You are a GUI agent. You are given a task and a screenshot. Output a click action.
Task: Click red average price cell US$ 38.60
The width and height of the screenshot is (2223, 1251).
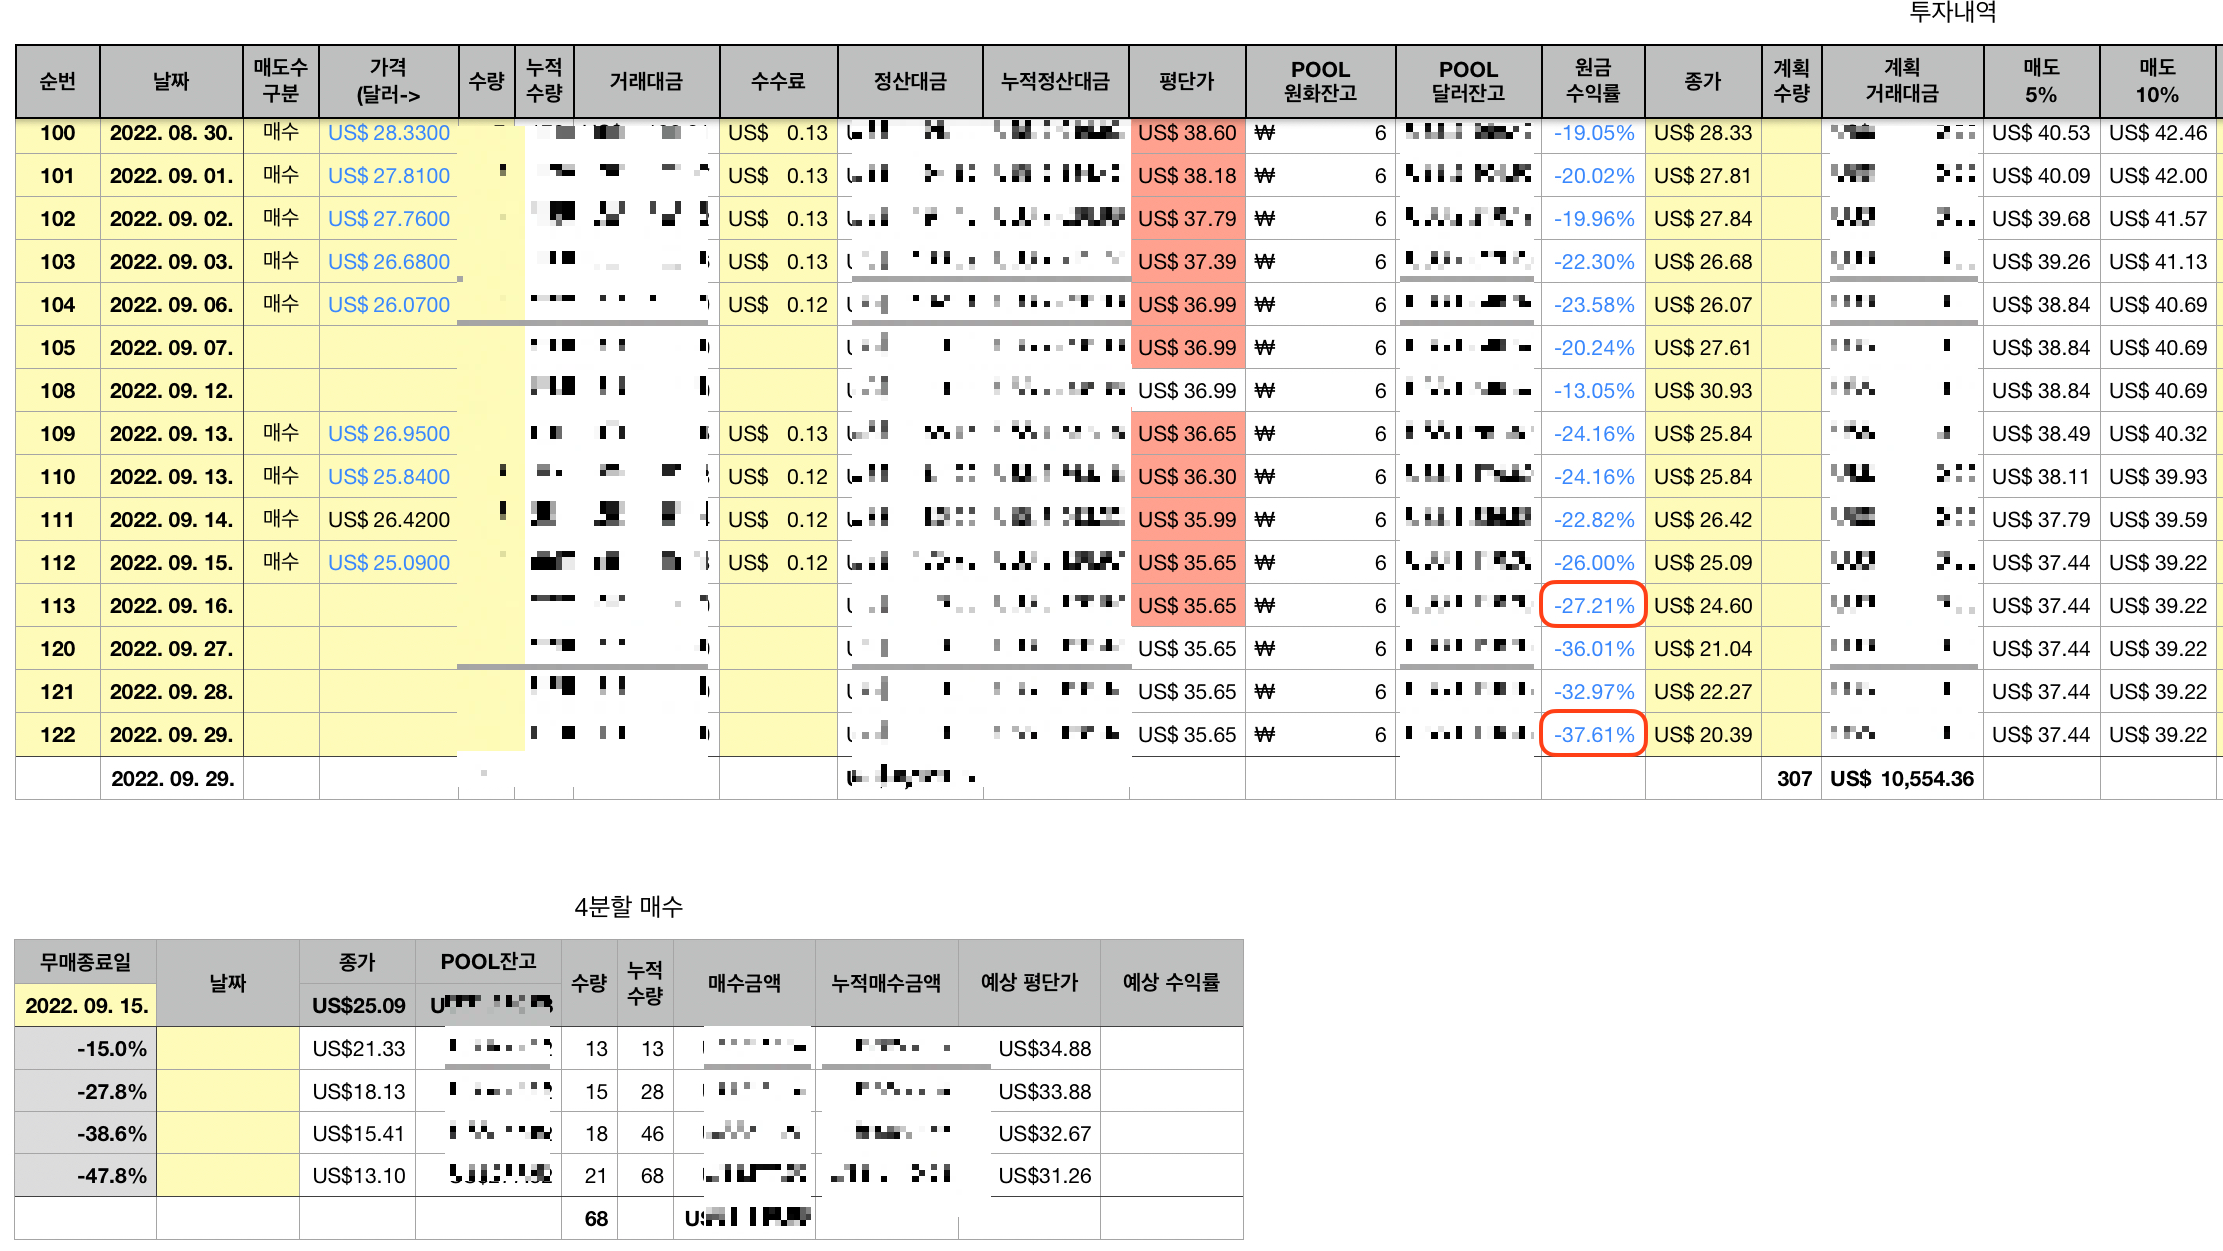pyautogui.click(x=1187, y=133)
